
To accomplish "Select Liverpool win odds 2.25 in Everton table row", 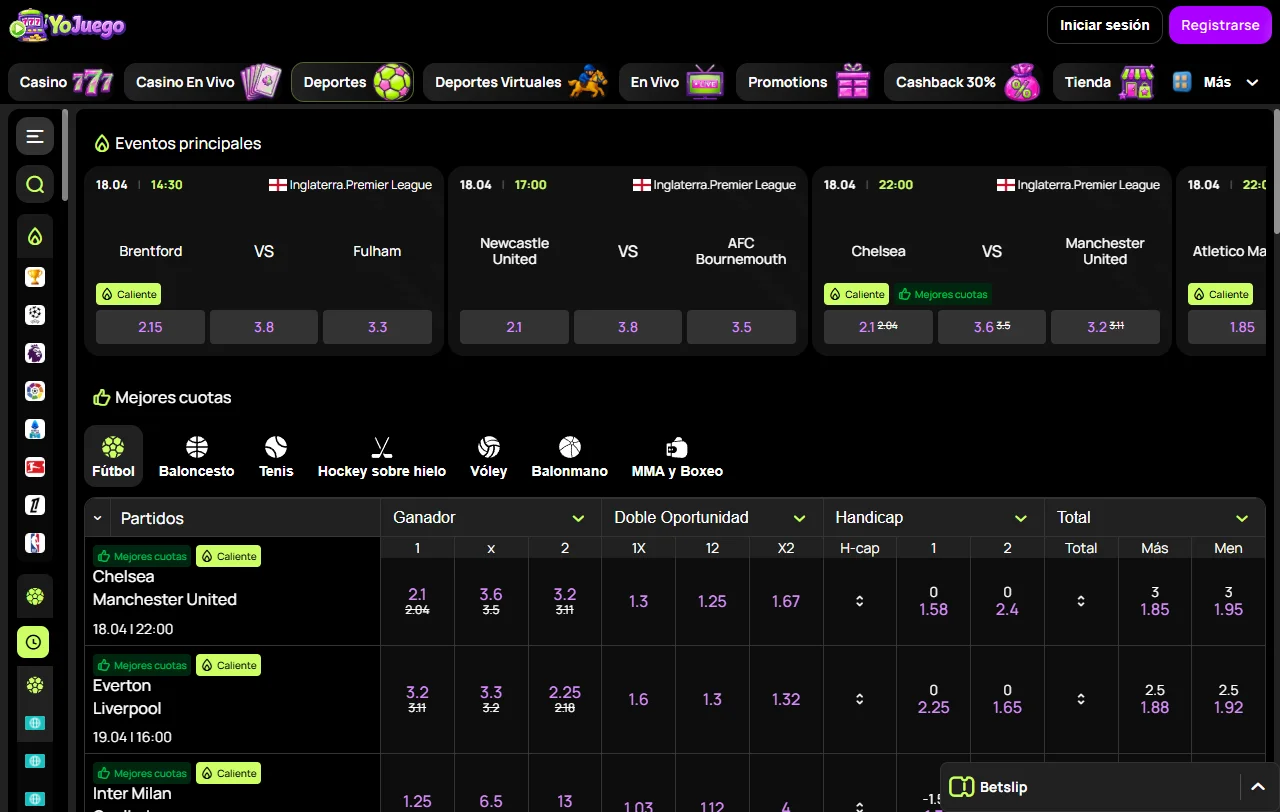I will pos(565,699).
